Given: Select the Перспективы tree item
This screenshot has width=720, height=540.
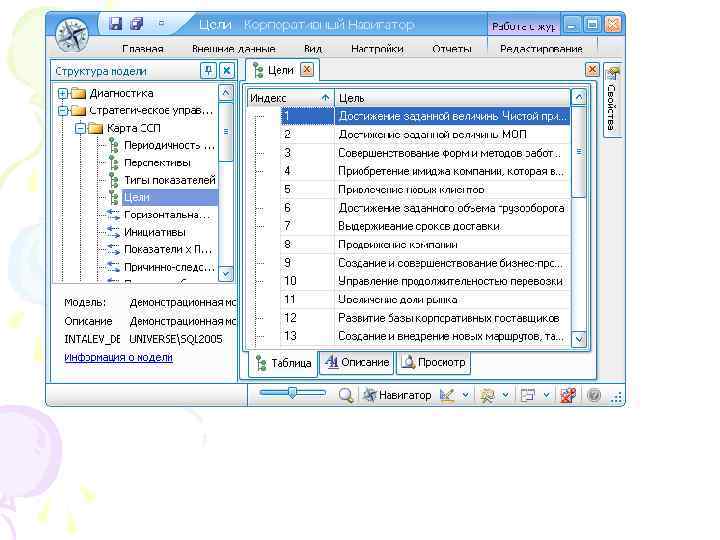Looking at the screenshot, I should pos(157,163).
